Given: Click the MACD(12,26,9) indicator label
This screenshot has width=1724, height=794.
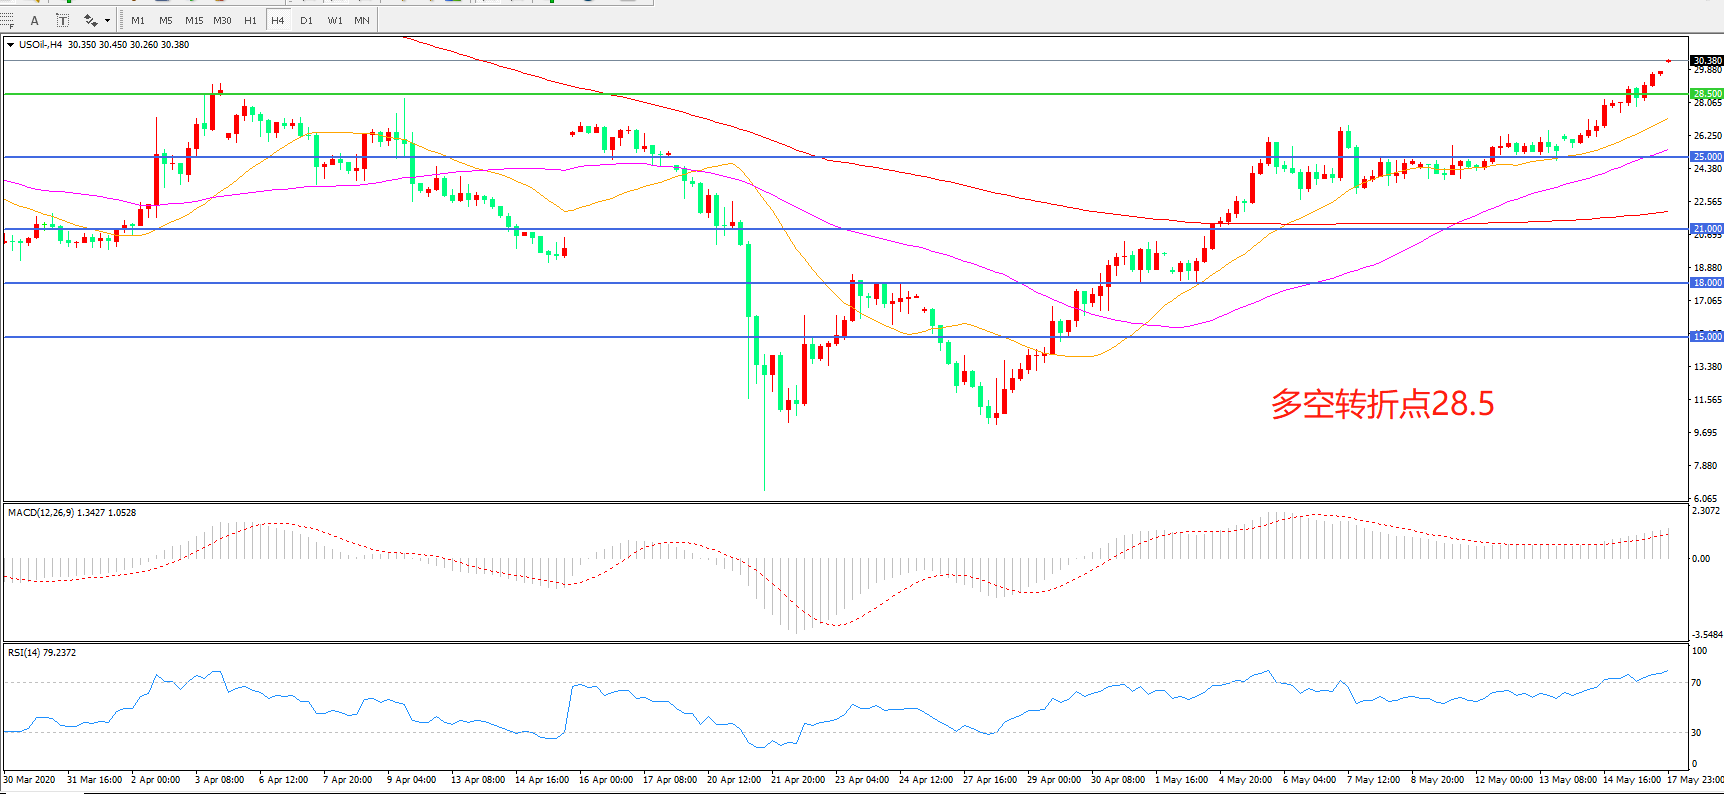Looking at the screenshot, I should 71,513.
